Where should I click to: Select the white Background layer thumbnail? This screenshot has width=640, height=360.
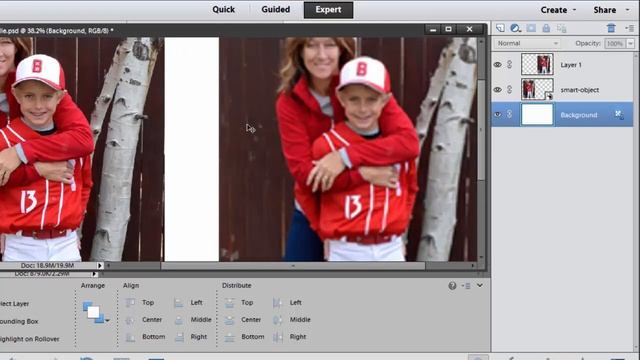click(537, 114)
